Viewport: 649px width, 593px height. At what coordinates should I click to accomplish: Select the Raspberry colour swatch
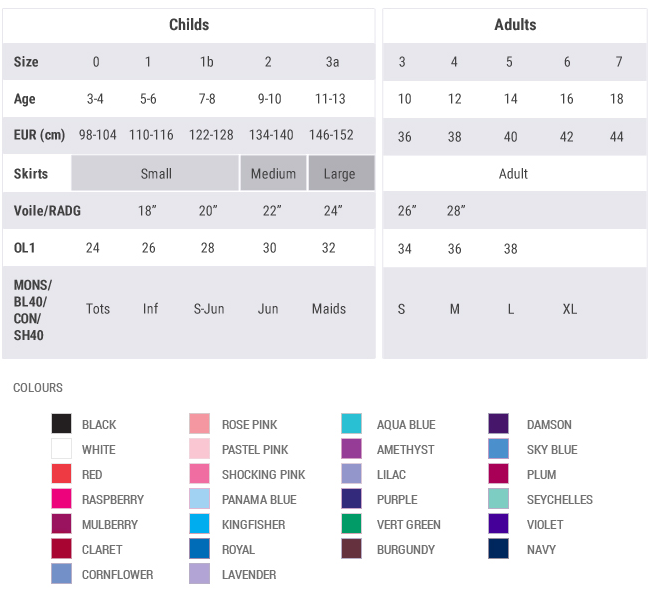(62, 499)
